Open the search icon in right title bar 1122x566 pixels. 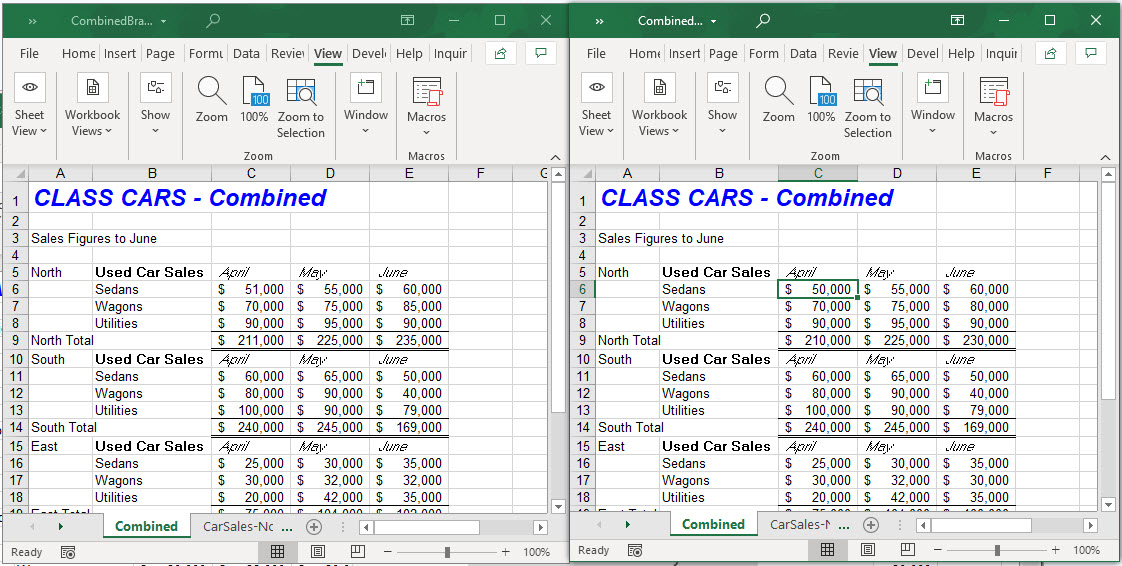pos(763,20)
